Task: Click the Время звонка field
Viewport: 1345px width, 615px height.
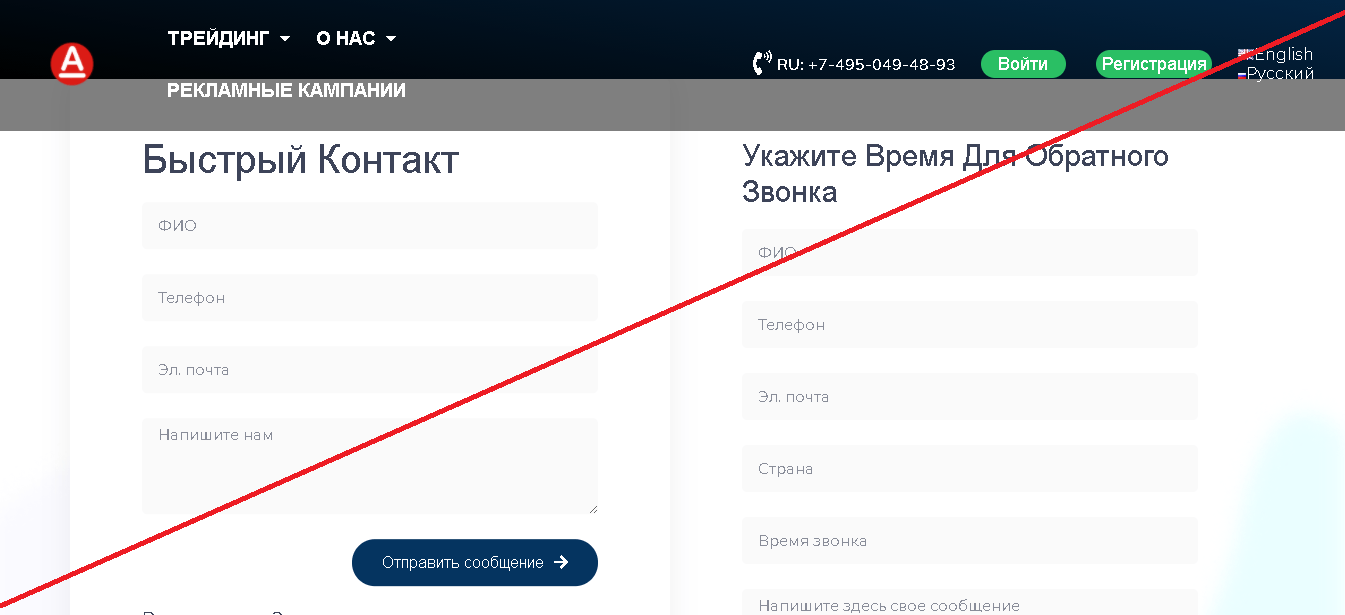Action: 970,541
